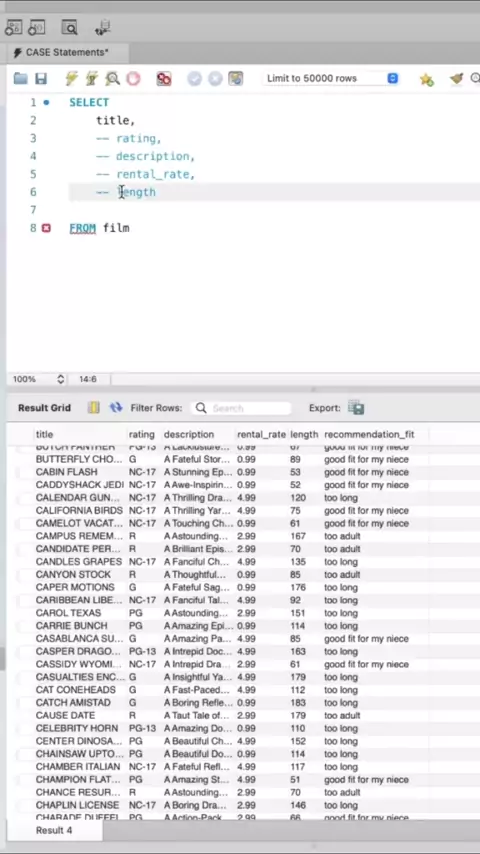The width and height of the screenshot is (480, 854).
Task: Switch to Result 4 tab
Action: [54, 830]
